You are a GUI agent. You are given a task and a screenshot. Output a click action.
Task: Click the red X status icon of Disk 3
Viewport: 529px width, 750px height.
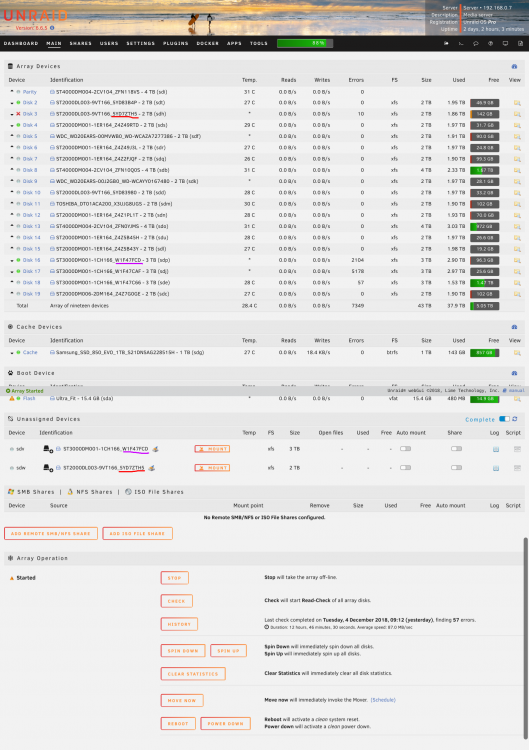(x=19, y=114)
